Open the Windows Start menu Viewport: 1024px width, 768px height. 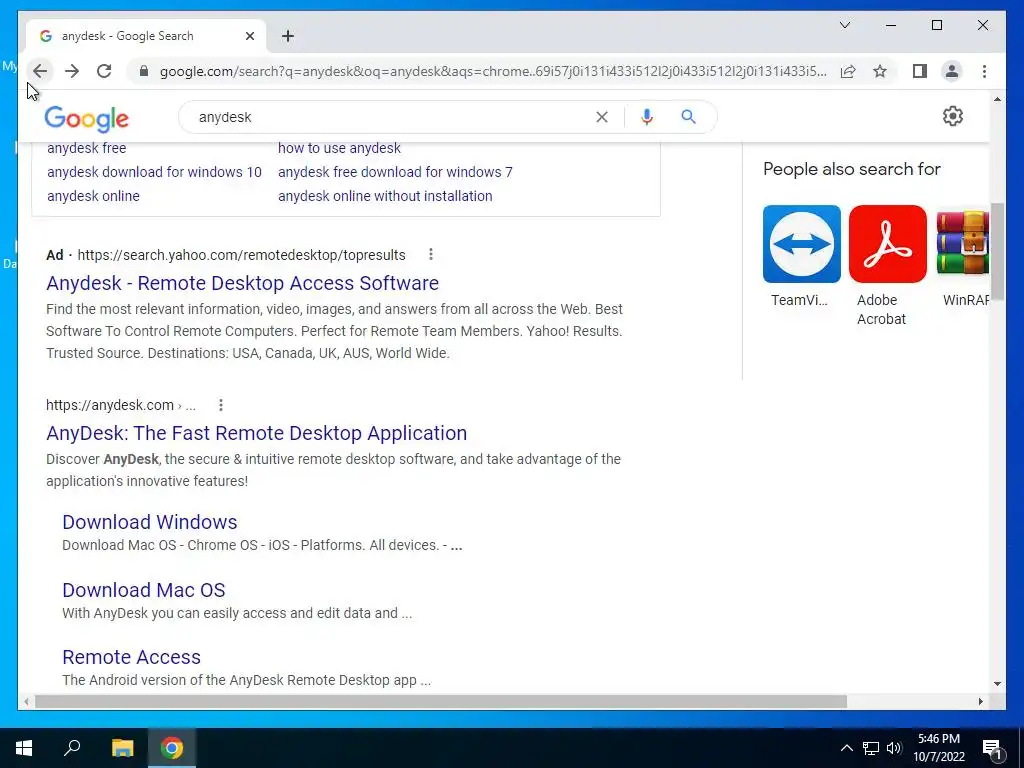[24, 748]
